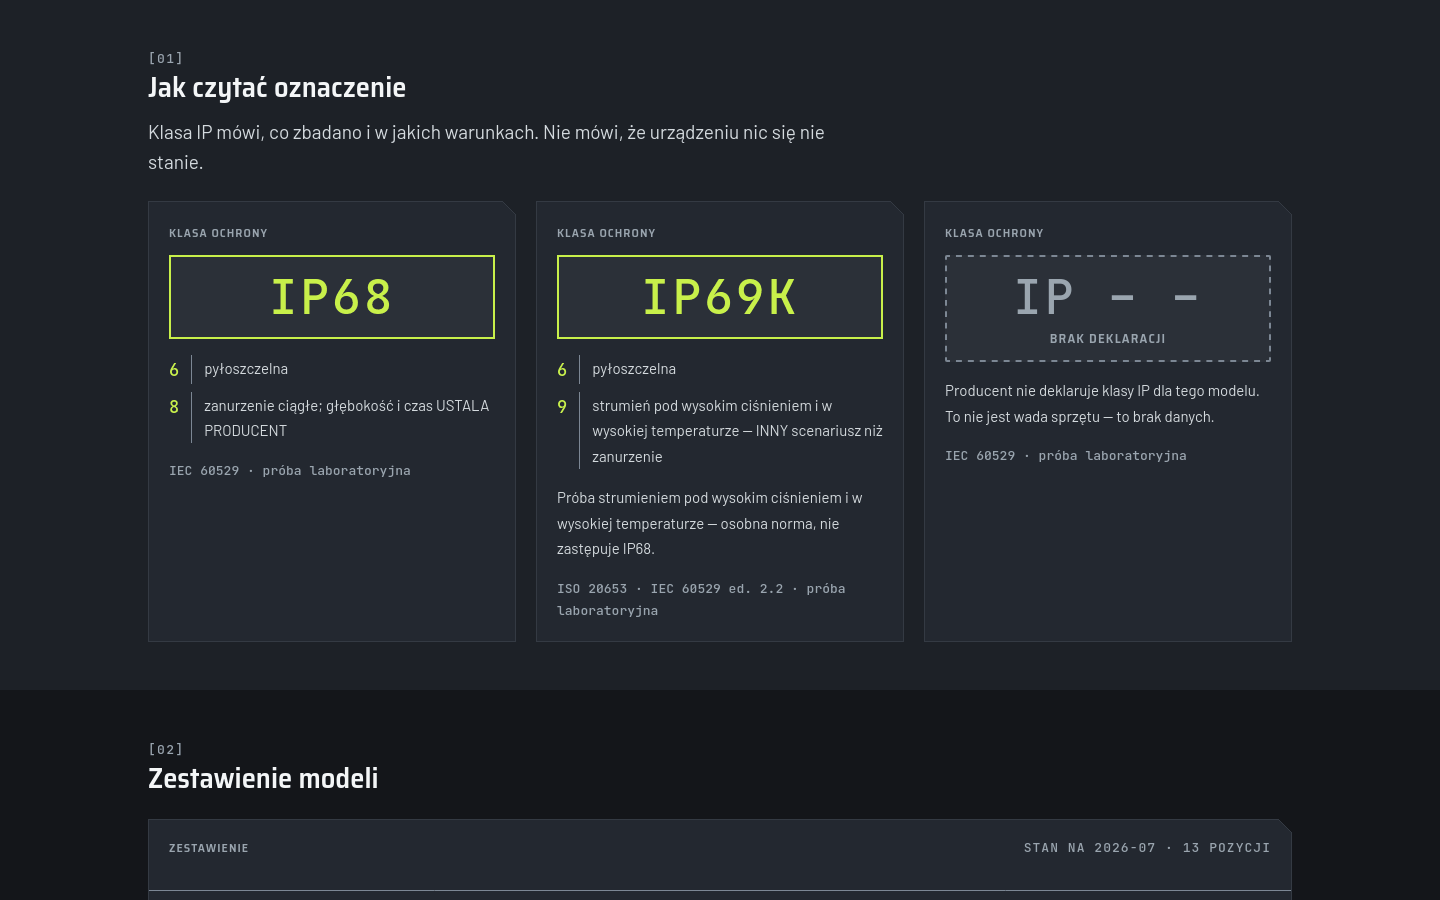Click digit 6 in the IP69K card
Image resolution: width=1440 pixels, height=900 pixels.
pyautogui.click(x=562, y=370)
